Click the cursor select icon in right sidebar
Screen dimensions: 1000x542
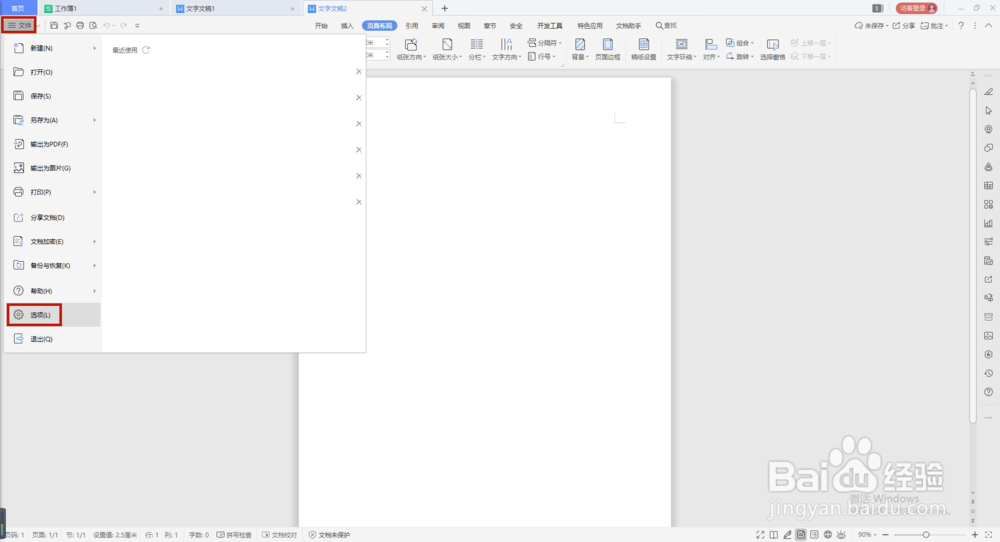[x=989, y=110]
